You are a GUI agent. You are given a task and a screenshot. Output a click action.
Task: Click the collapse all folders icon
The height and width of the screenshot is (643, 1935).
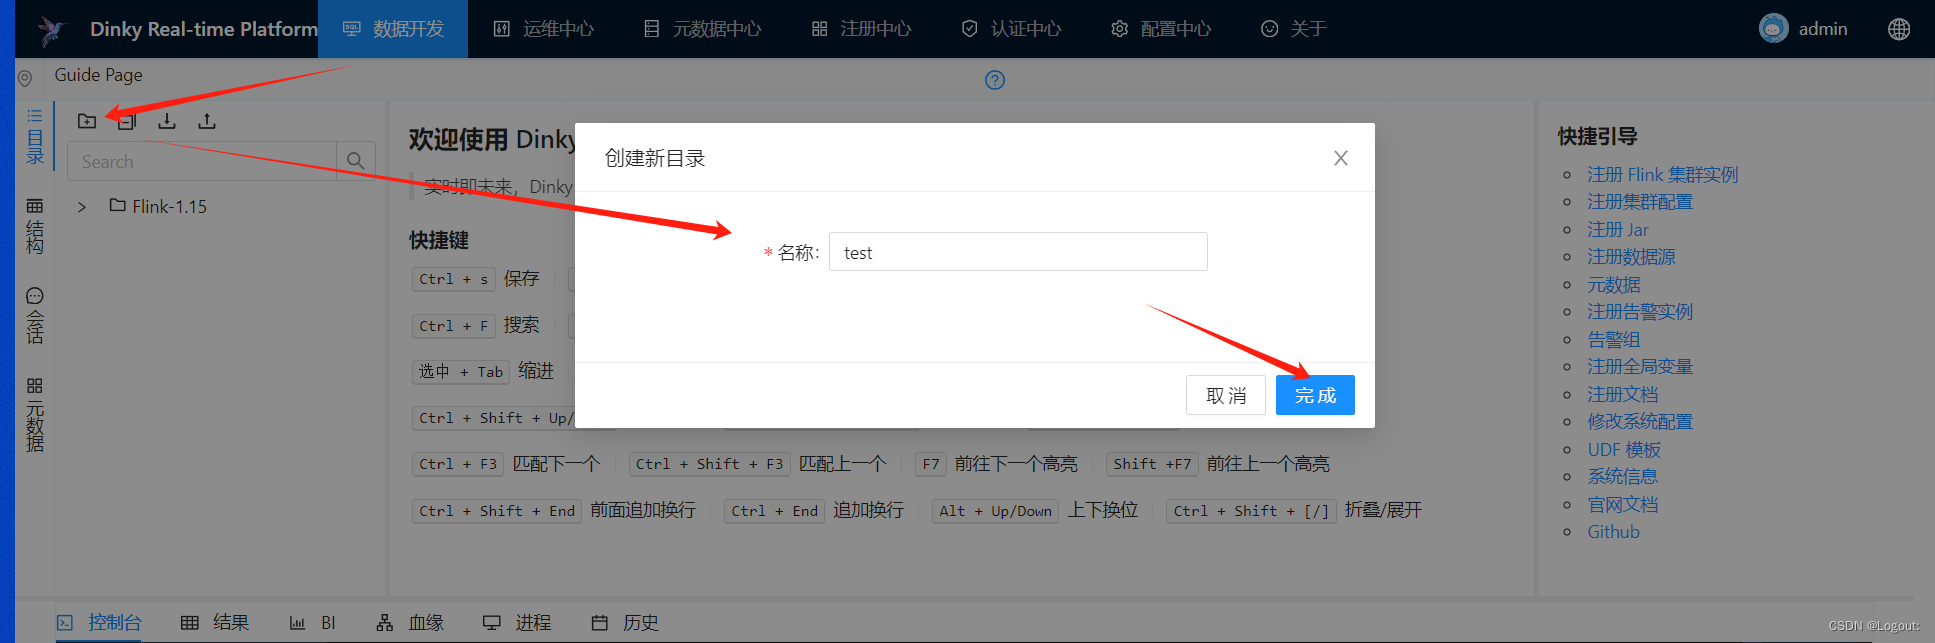(127, 121)
